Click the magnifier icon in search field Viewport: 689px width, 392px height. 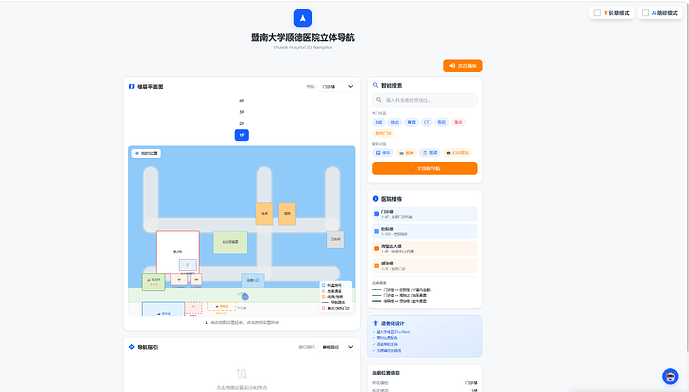point(379,100)
